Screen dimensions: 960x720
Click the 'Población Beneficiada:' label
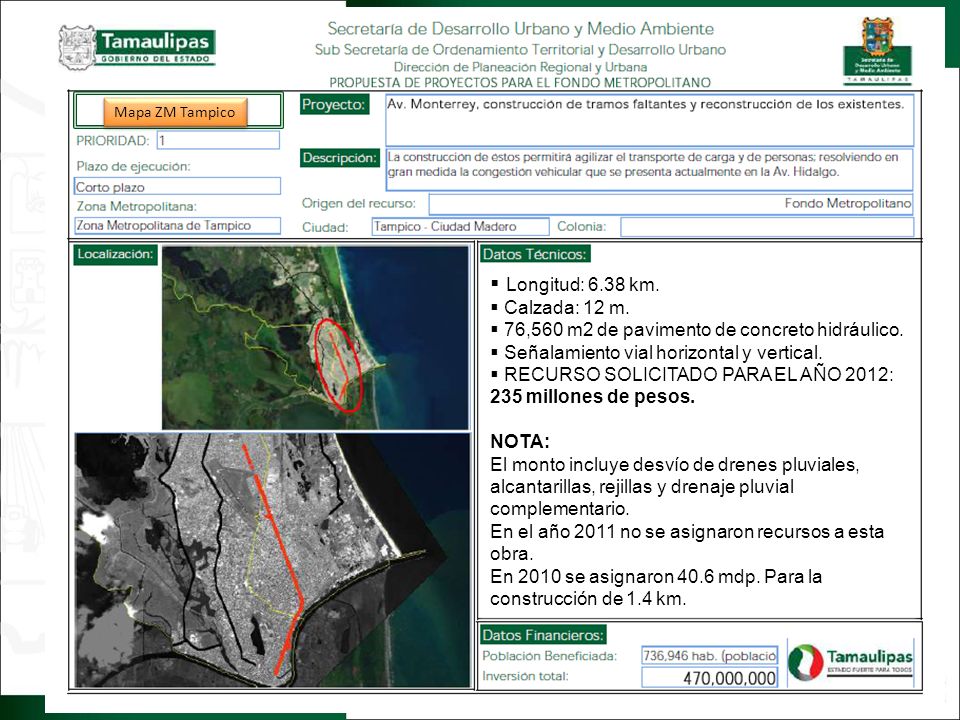tap(550, 656)
